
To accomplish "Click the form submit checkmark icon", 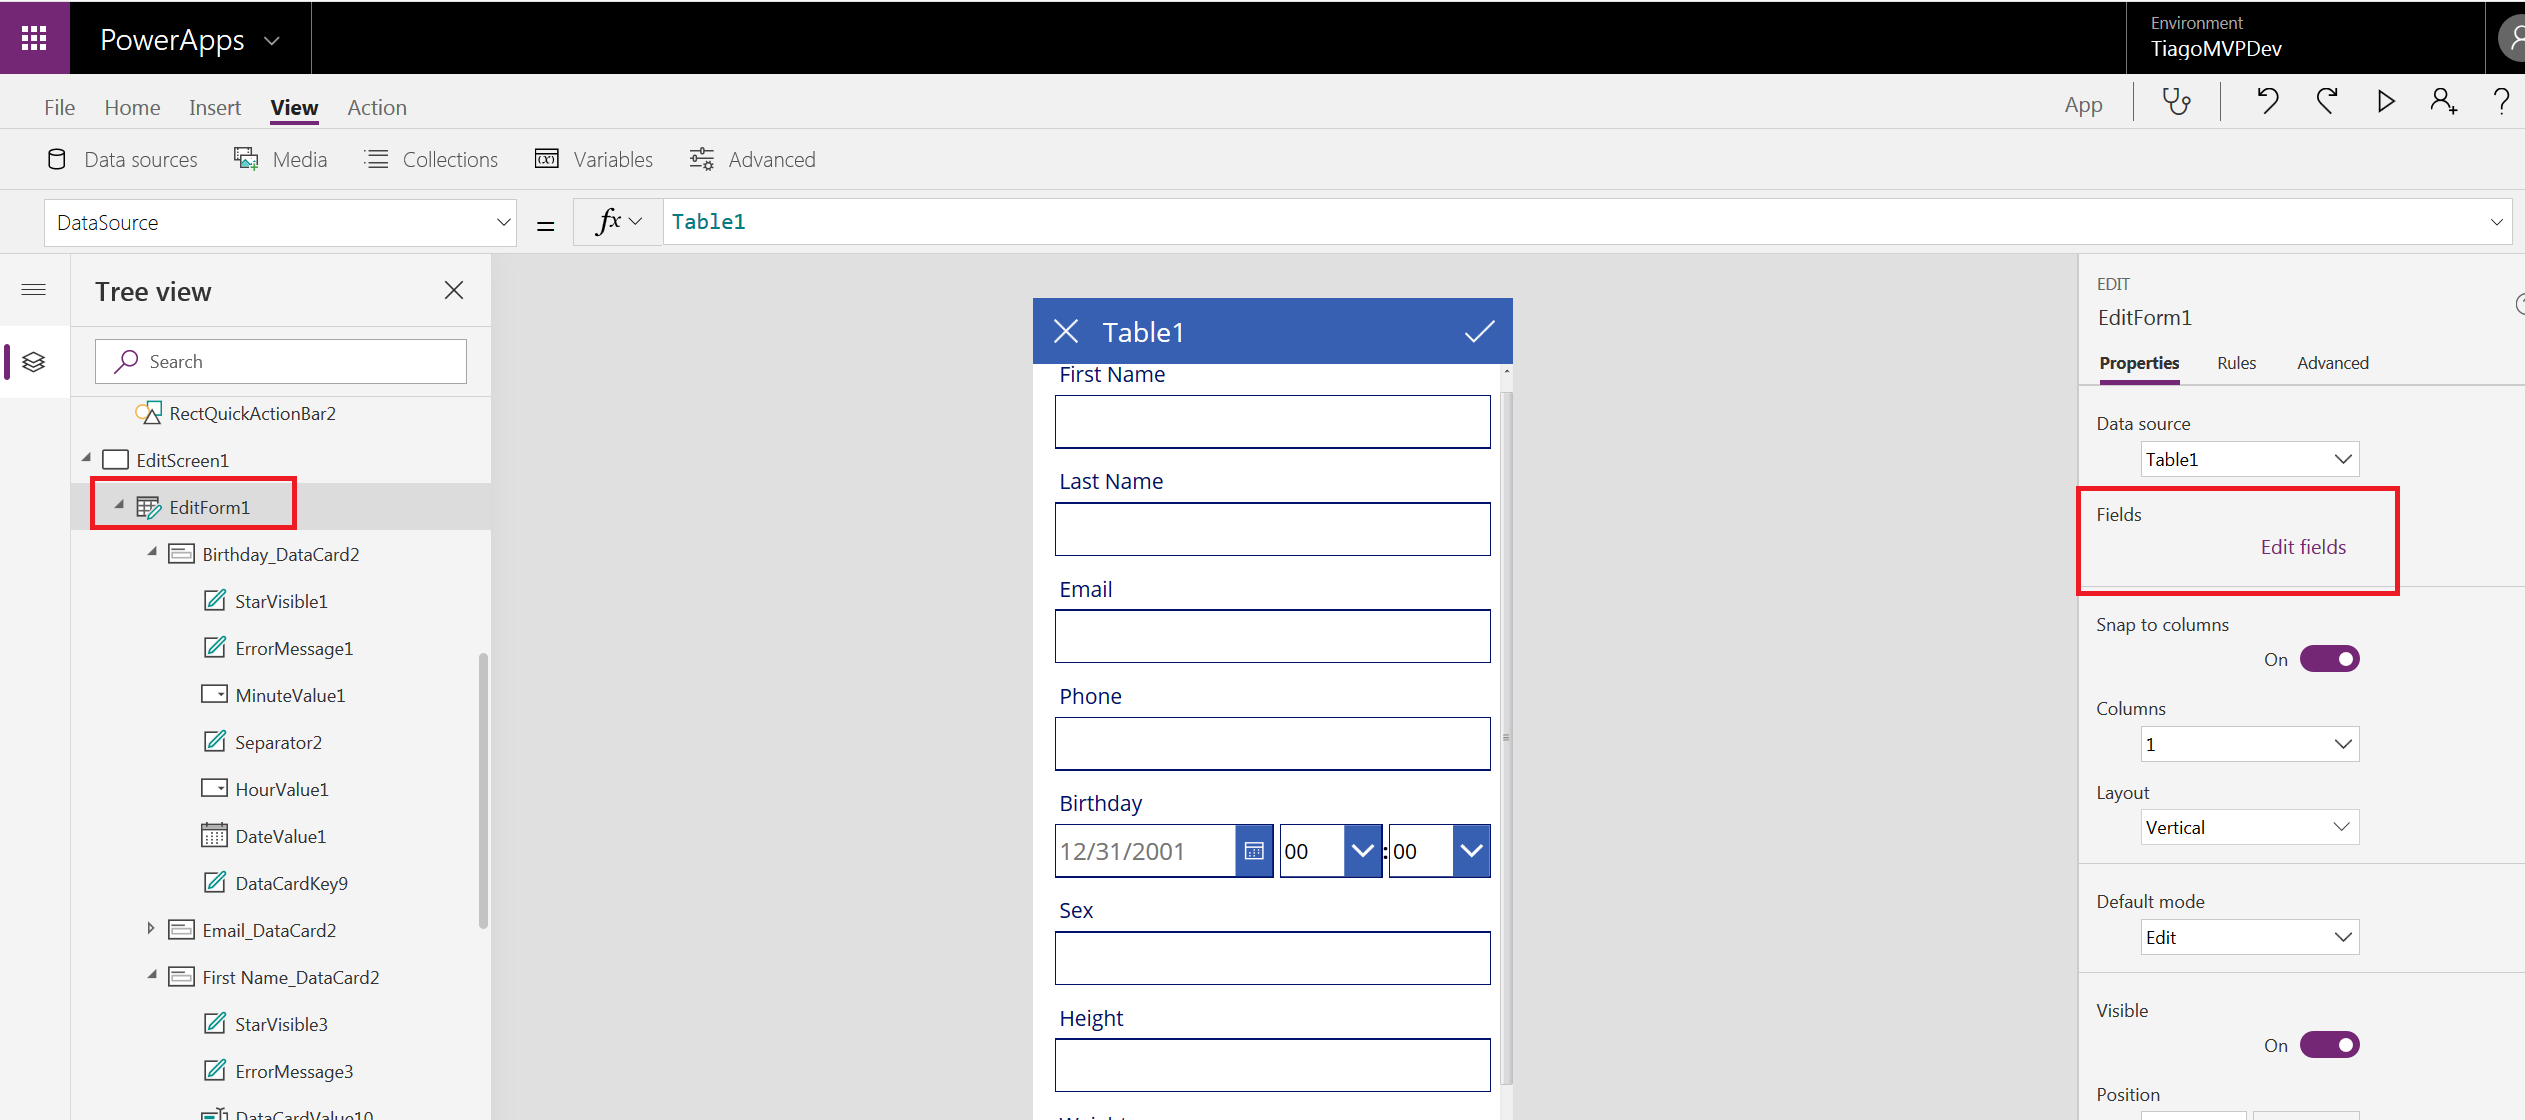I will point(1479,332).
